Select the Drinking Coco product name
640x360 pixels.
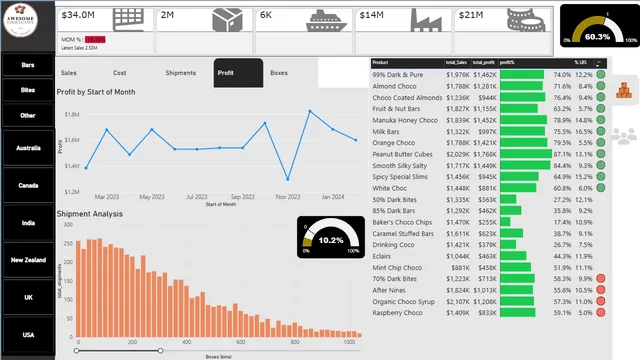click(x=393, y=245)
